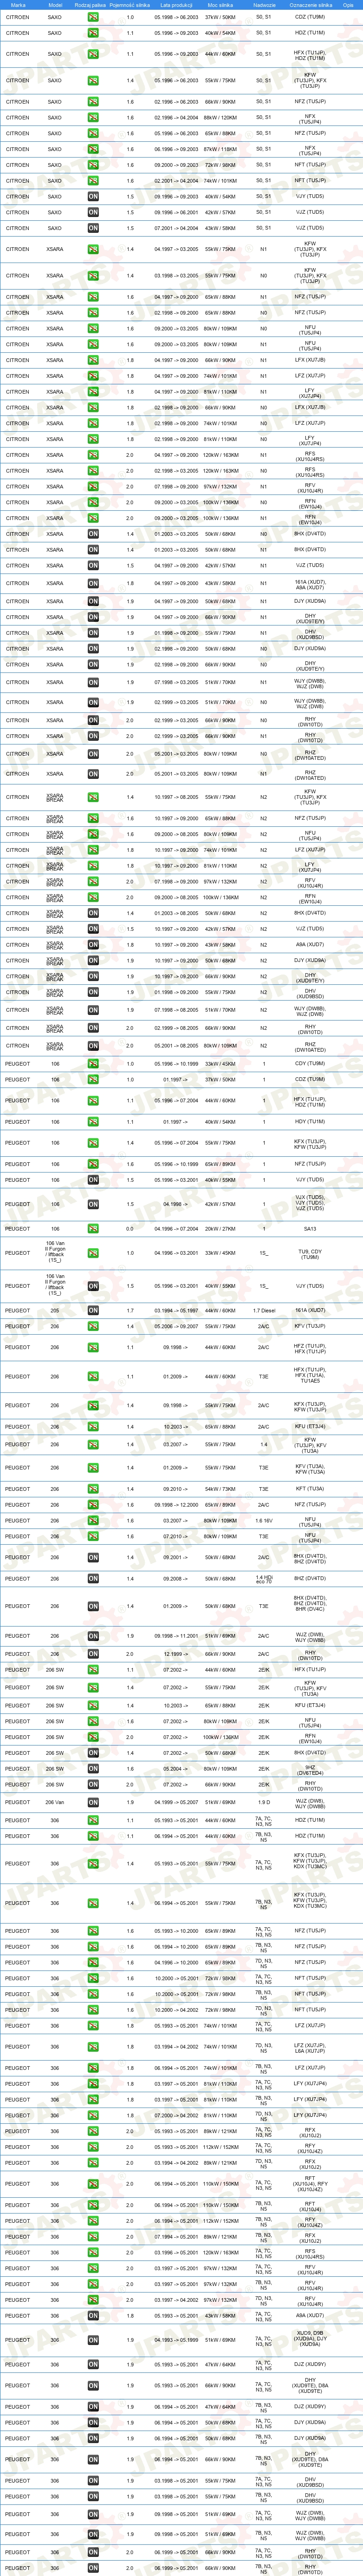Click the Model column header
Screen dimensions: 363x2576
coord(55,4)
